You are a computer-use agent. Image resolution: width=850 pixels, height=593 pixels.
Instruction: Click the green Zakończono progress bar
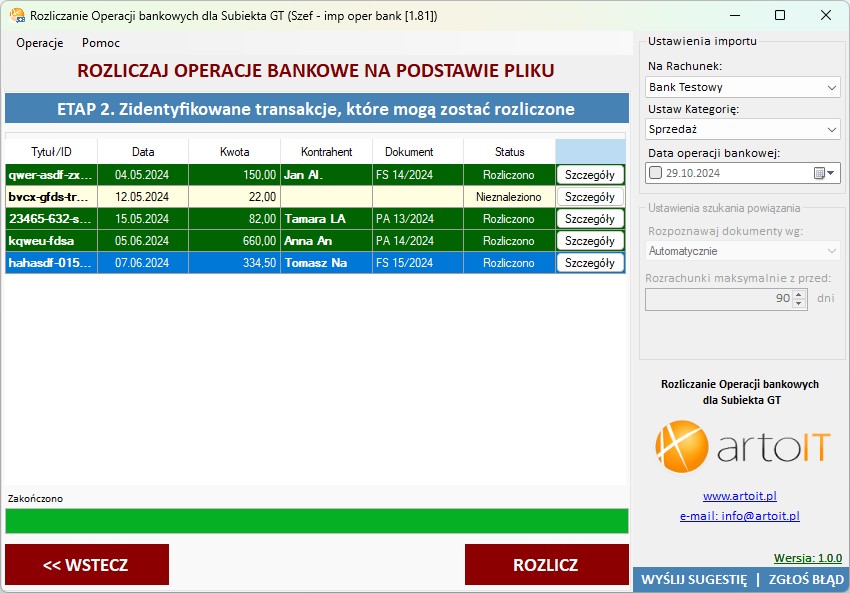[x=316, y=521]
